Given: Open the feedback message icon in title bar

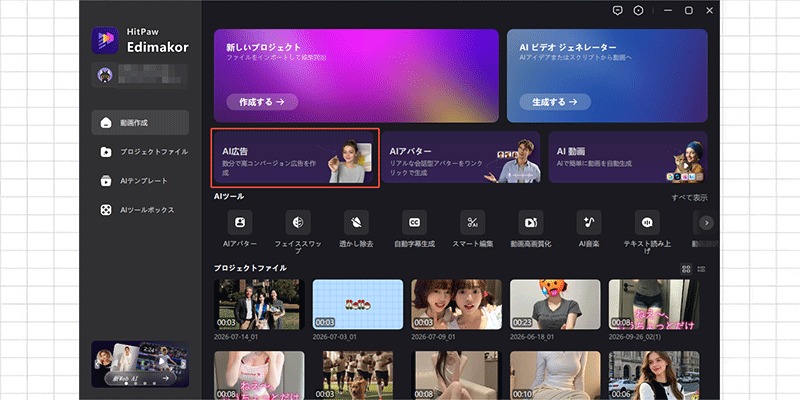Looking at the screenshot, I should click(x=618, y=11).
